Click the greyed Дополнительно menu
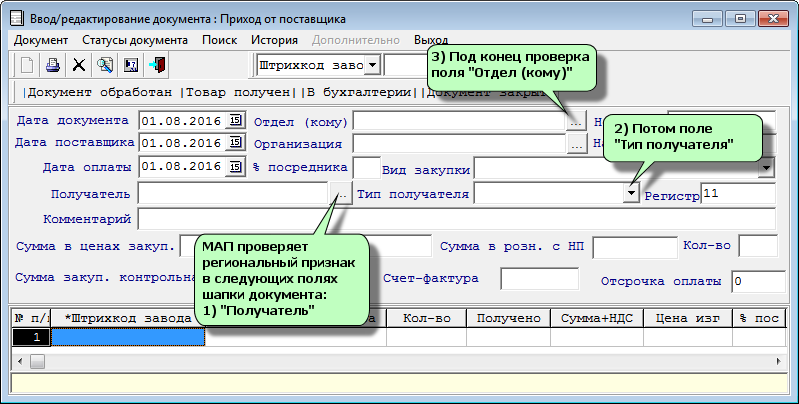 (x=356, y=40)
